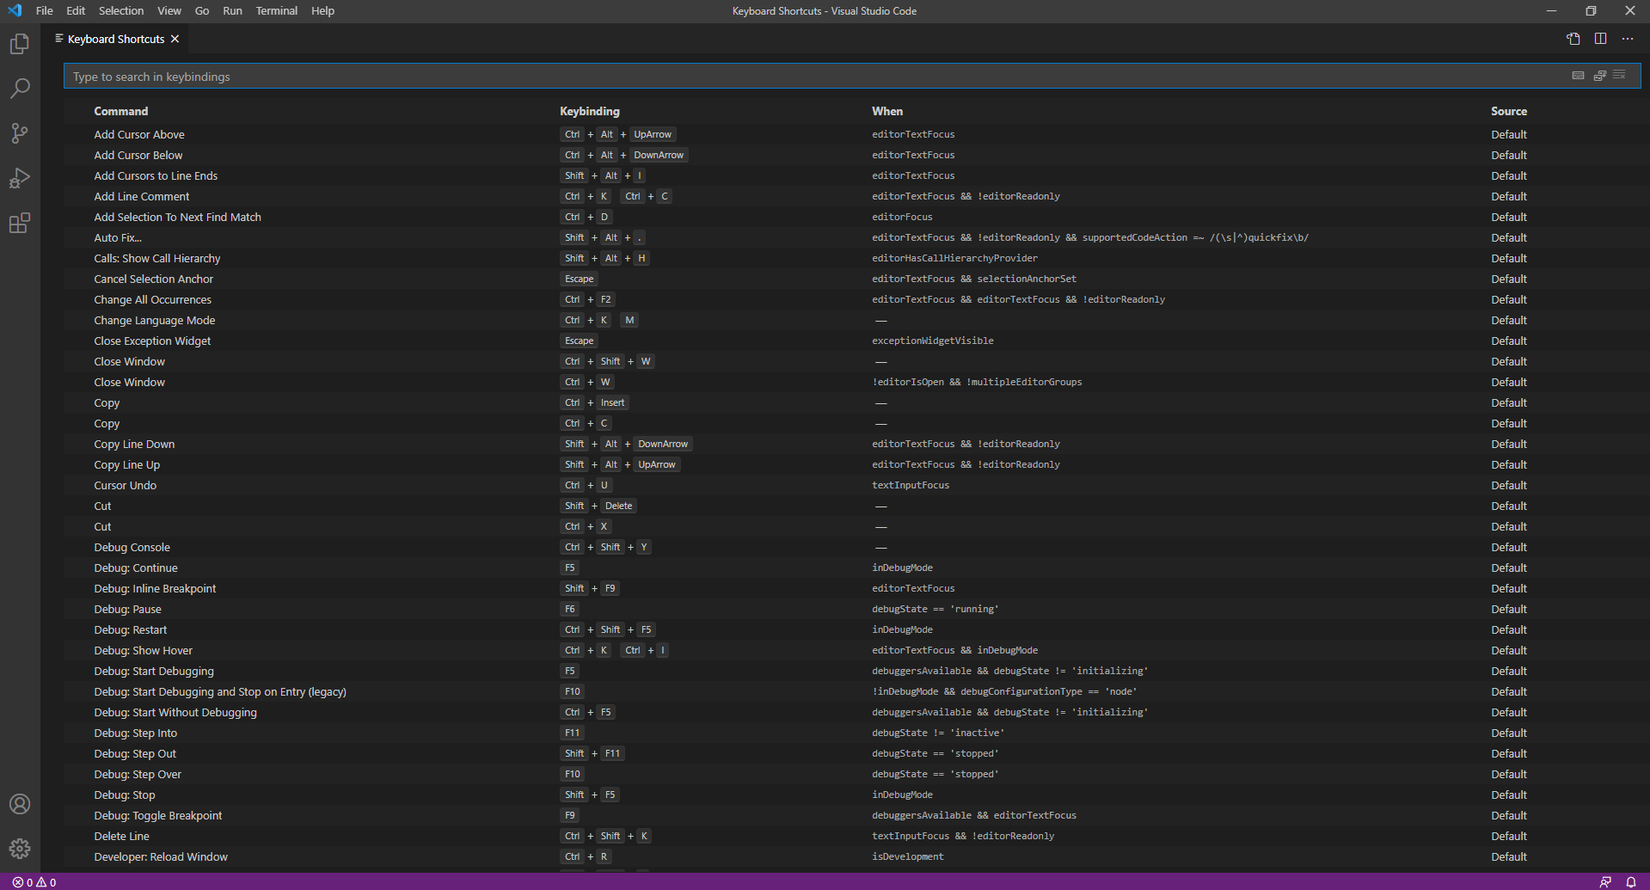This screenshot has height=890, width=1650.
Task: Open the Manage gear menu
Action: click(20, 849)
